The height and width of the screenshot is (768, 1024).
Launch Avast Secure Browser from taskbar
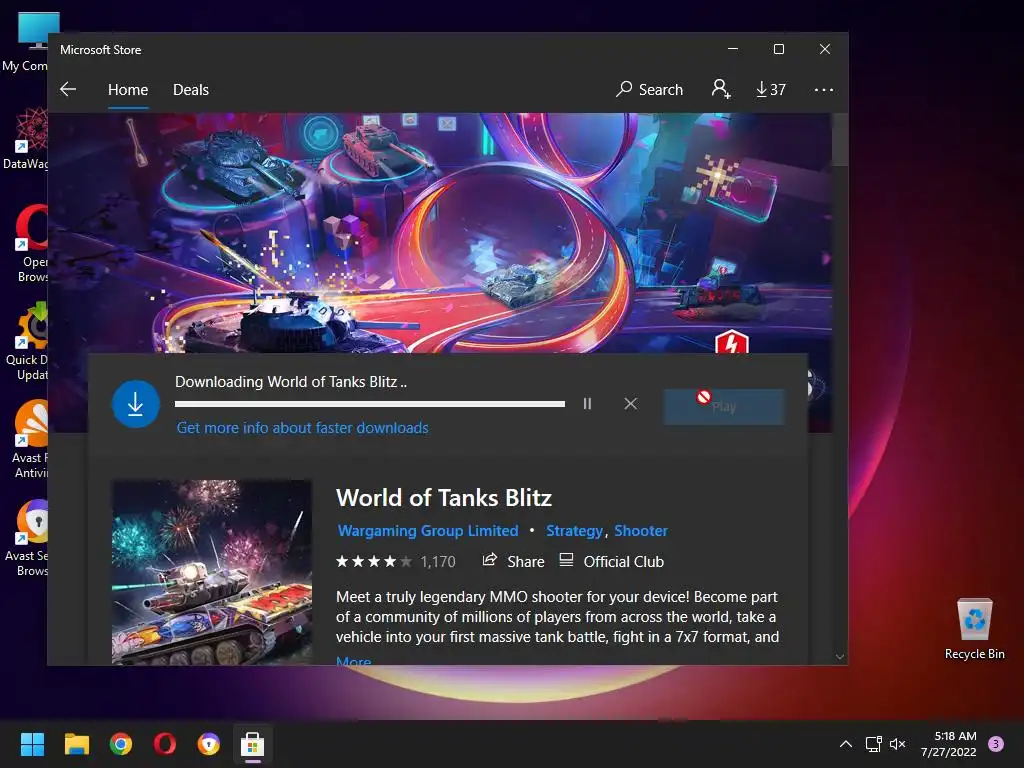208,744
